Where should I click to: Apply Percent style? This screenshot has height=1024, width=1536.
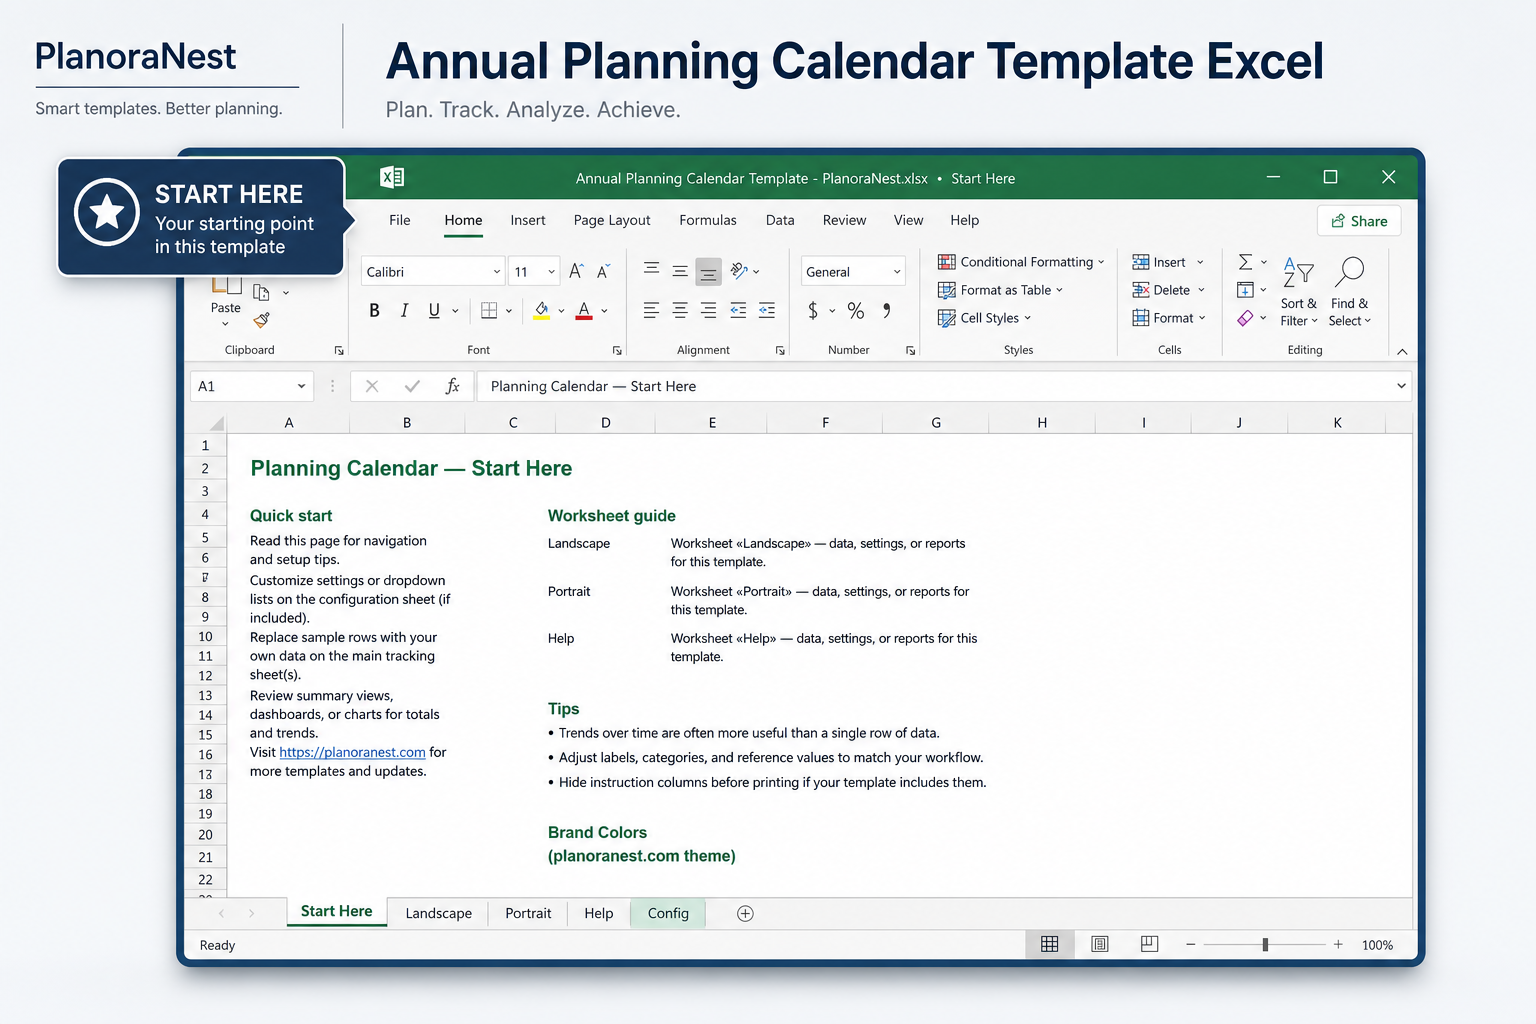[x=856, y=311]
